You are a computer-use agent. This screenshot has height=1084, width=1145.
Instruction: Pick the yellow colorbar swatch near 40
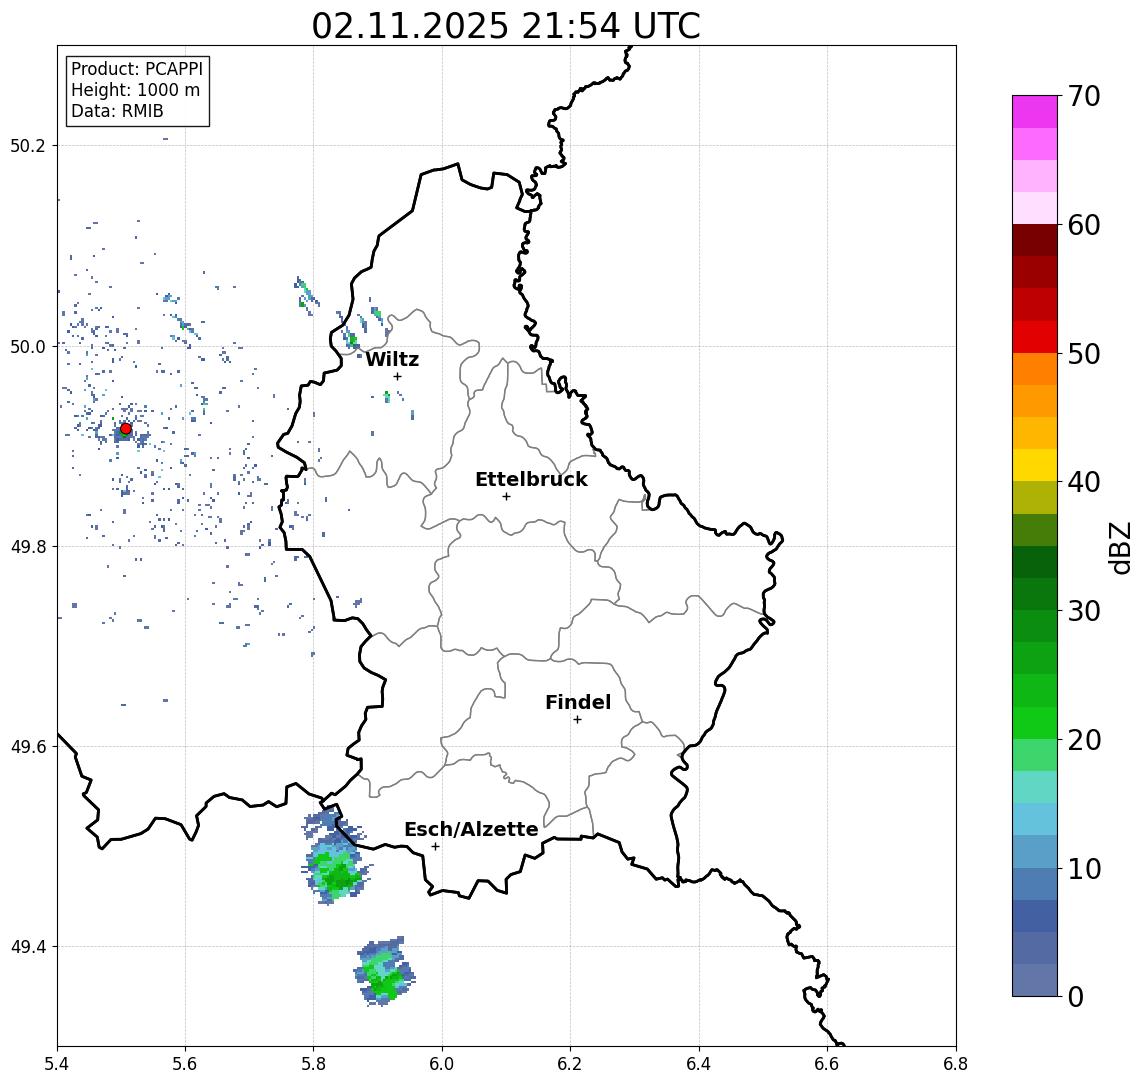click(x=1035, y=465)
